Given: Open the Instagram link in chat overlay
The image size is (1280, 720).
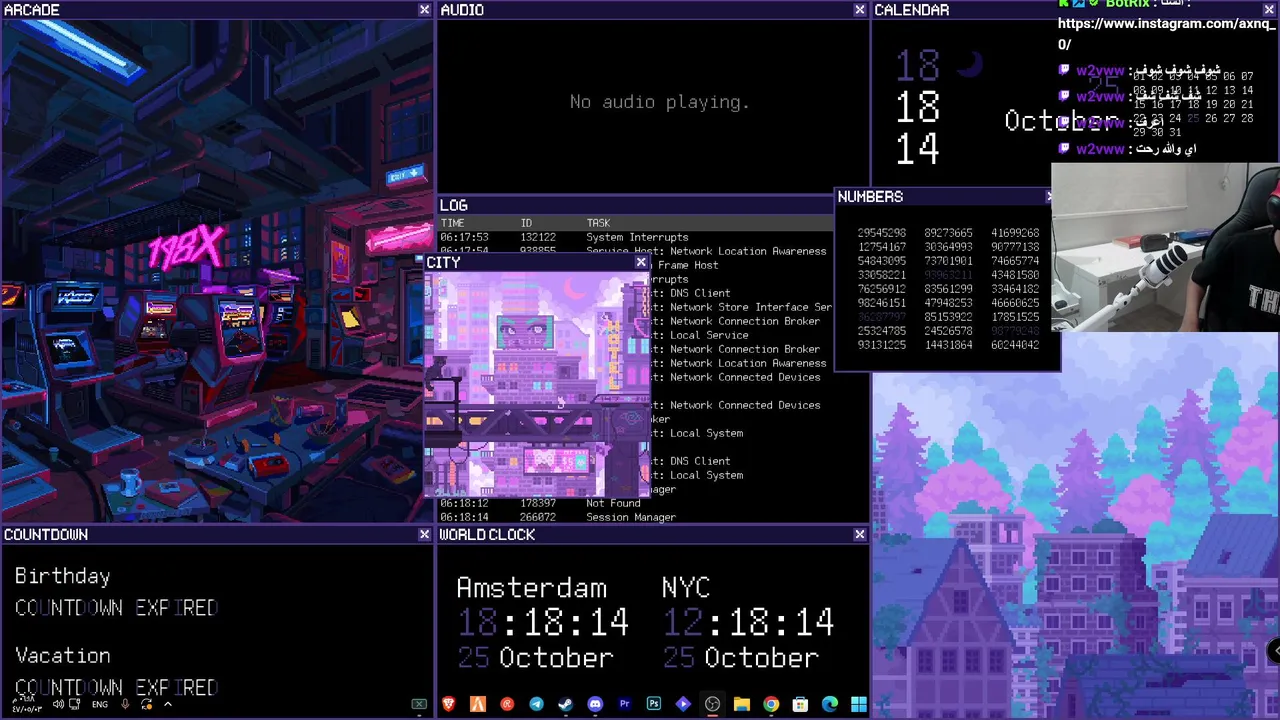Looking at the screenshot, I should pos(1166,33).
